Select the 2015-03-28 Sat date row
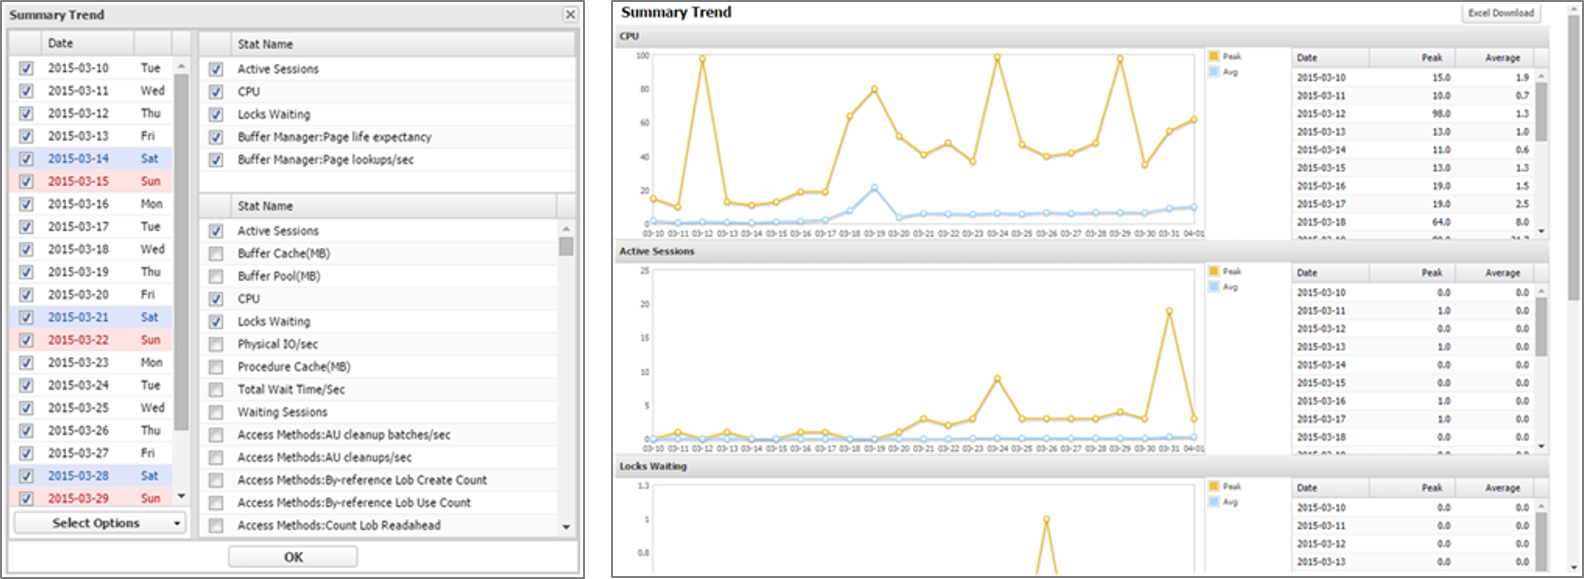The width and height of the screenshot is (1584, 579). (92, 476)
